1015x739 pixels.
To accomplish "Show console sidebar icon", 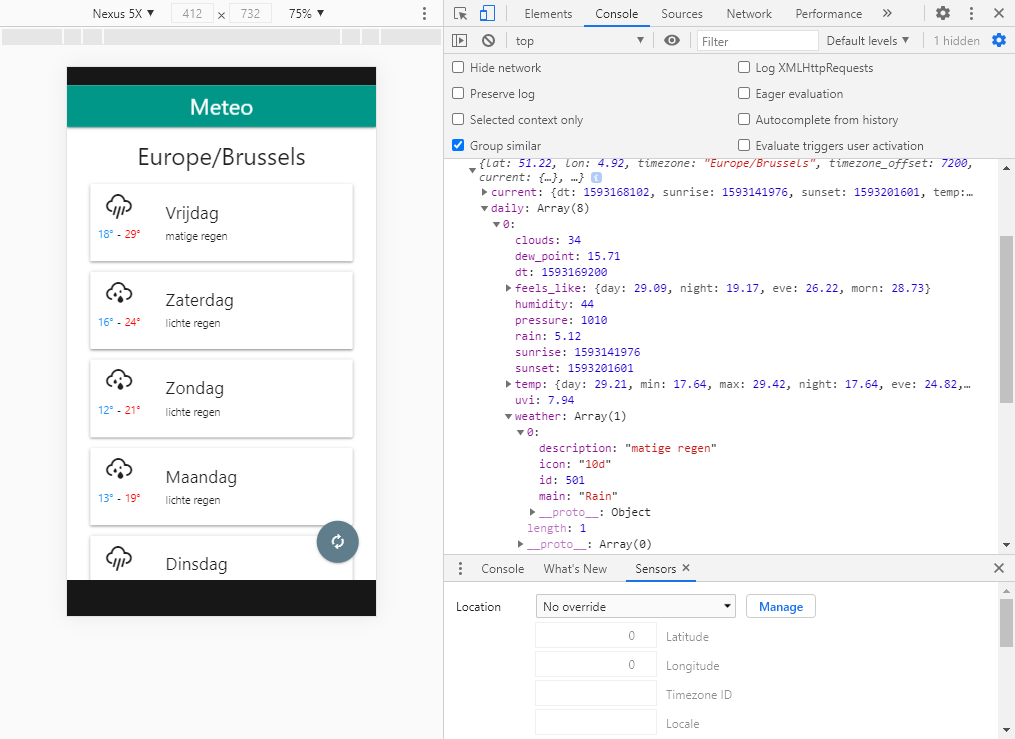I will pyautogui.click(x=460, y=41).
